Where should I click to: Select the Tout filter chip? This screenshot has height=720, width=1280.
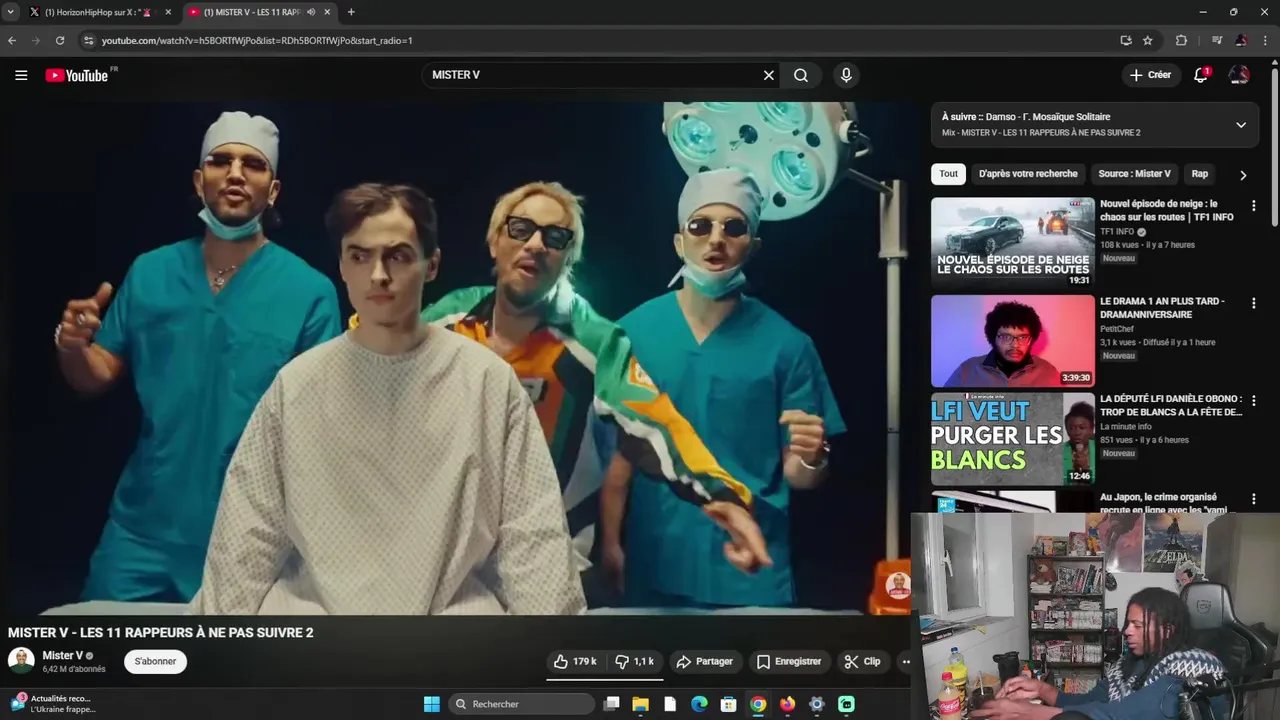coord(948,174)
